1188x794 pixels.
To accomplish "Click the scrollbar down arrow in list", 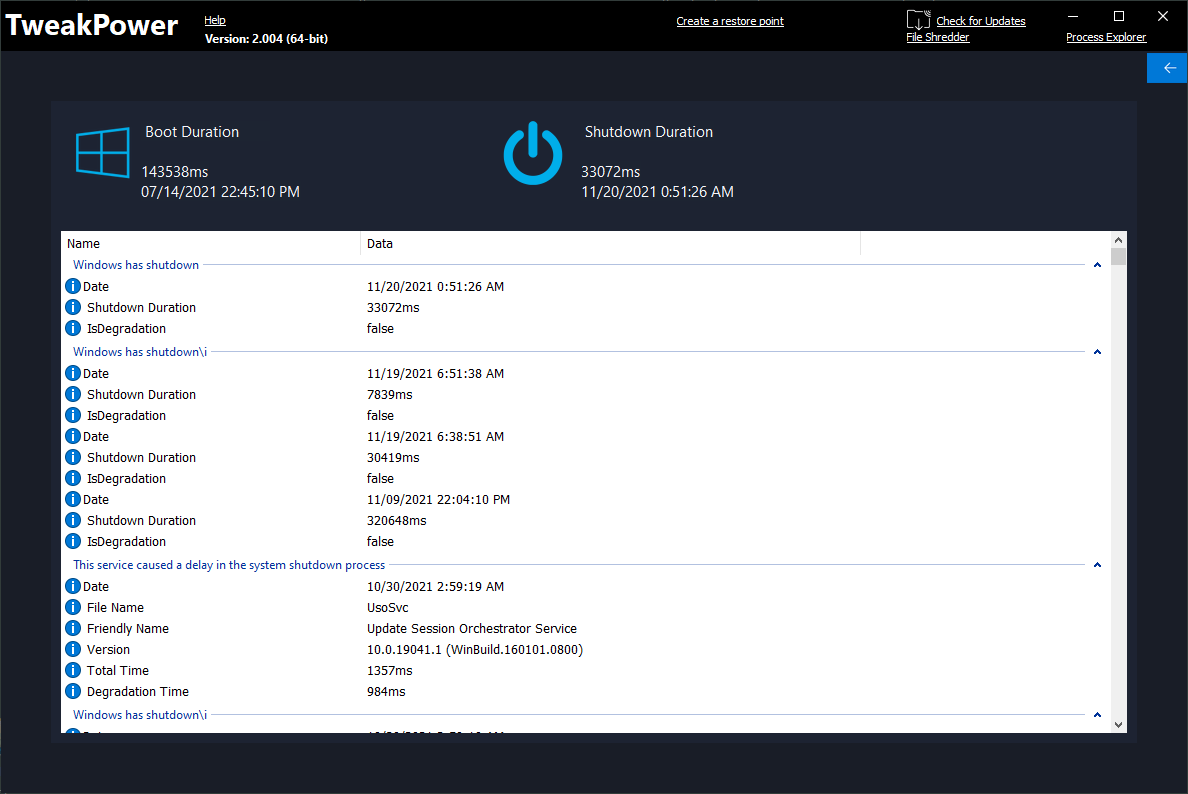I will 1118,724.
